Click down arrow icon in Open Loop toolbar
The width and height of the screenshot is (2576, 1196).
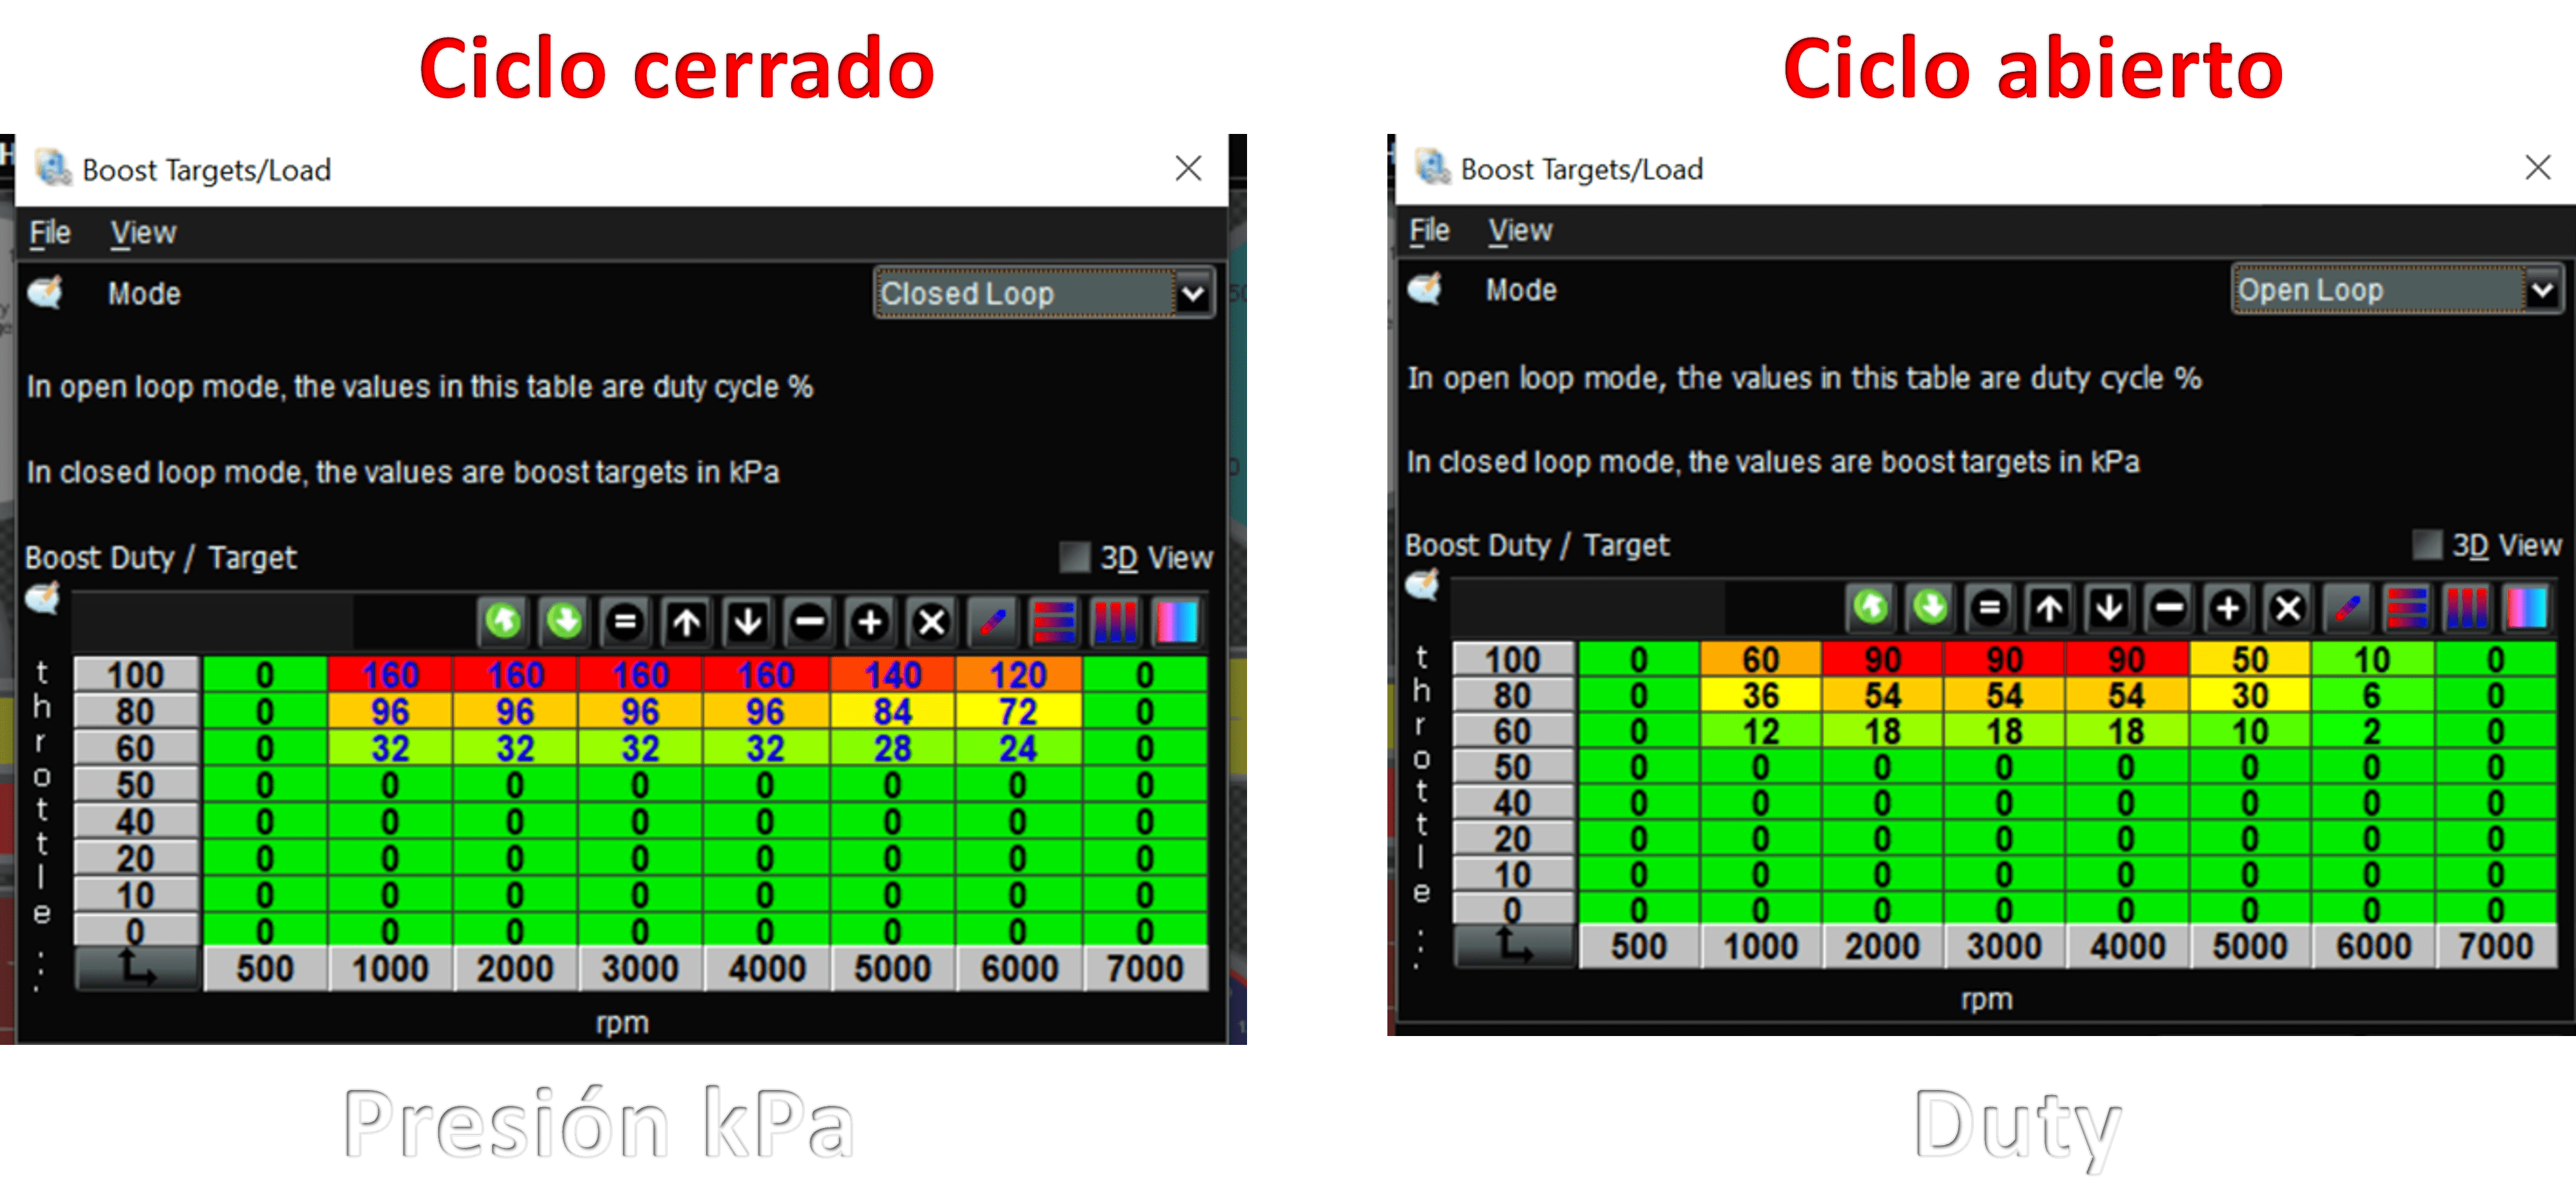pos(2109,607)
